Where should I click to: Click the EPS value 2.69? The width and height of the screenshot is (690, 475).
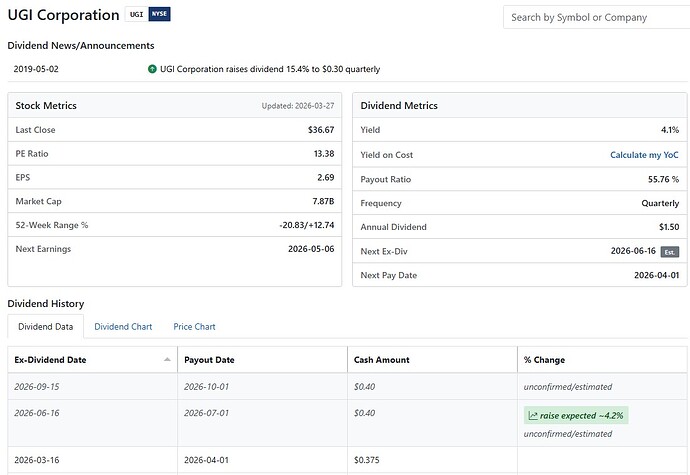(x=326, y=177)
